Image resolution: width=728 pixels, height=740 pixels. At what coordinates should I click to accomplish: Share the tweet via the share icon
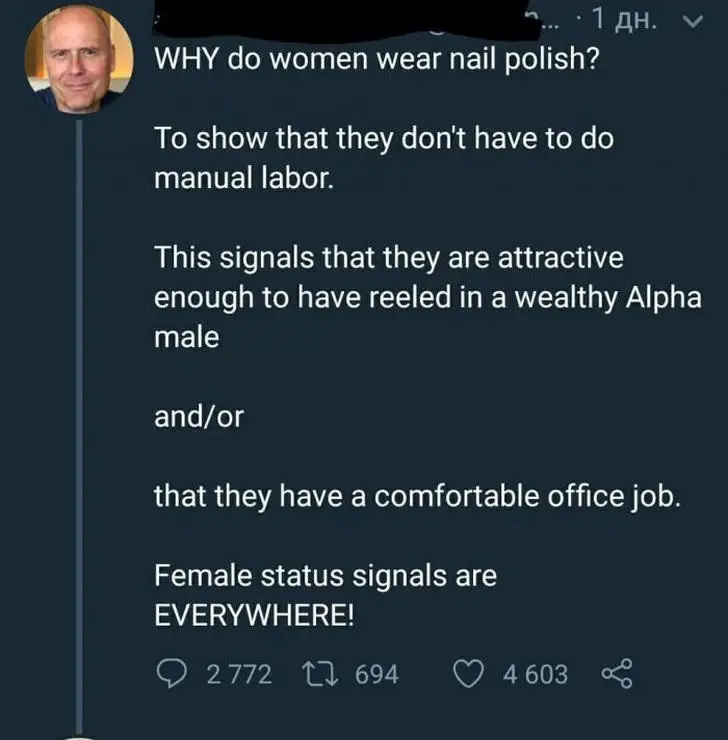click(617, 674)
